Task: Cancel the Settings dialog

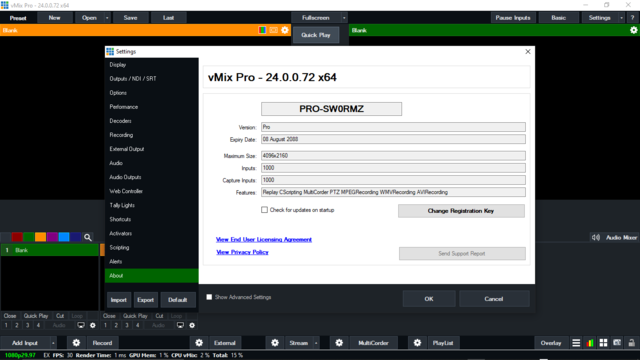Action: click(494, 299)
